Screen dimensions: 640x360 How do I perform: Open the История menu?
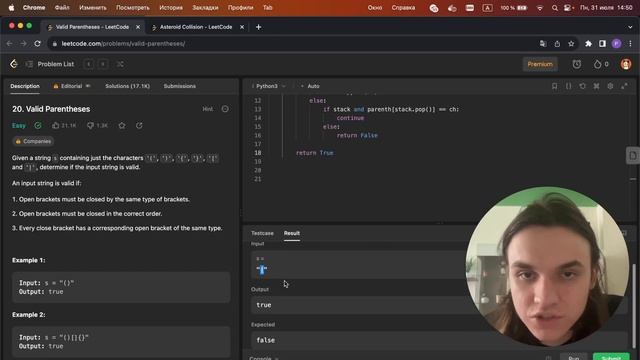point(171,7)
